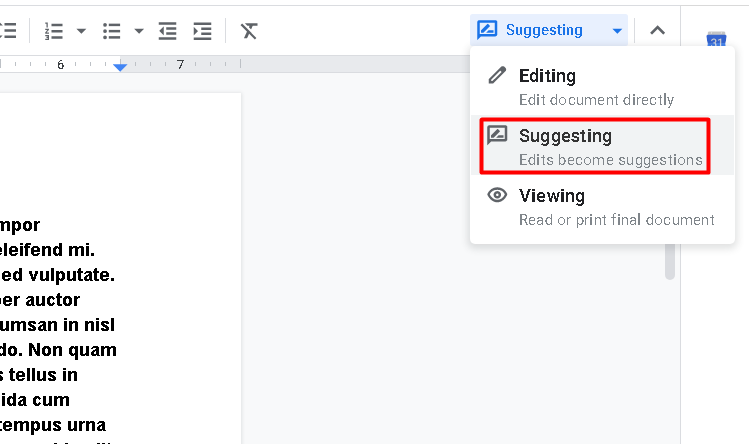
Task: Collapse the menus with the up chevron
Action: (657, 30)
